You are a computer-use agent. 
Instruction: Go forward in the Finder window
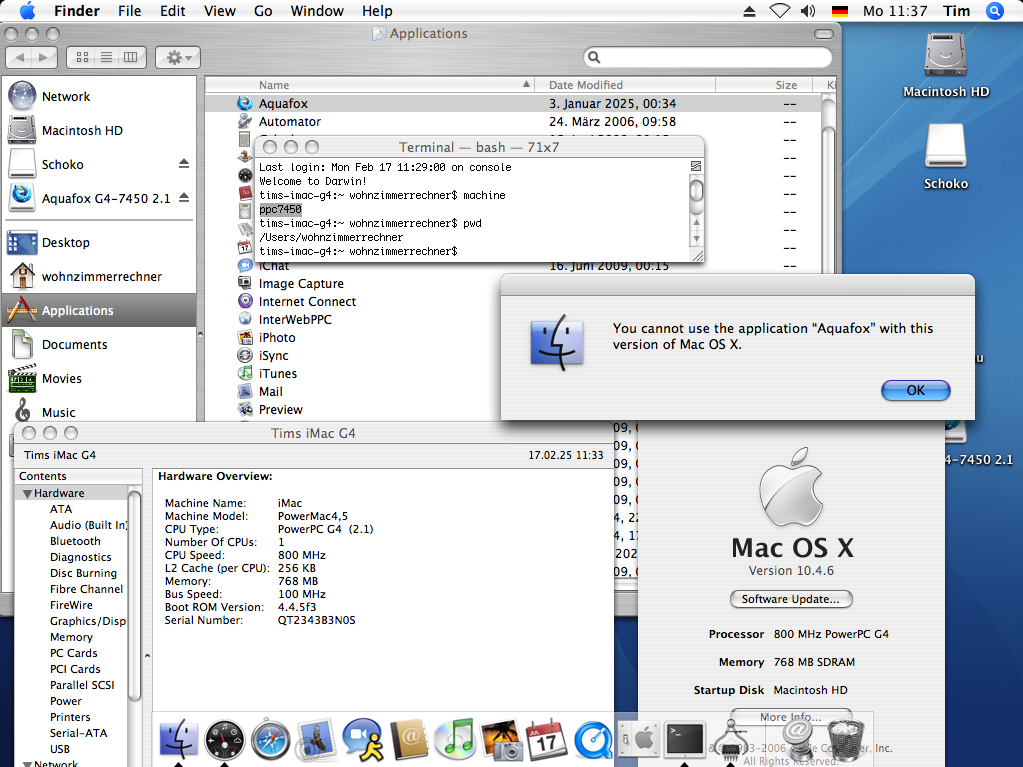(44, 57)
